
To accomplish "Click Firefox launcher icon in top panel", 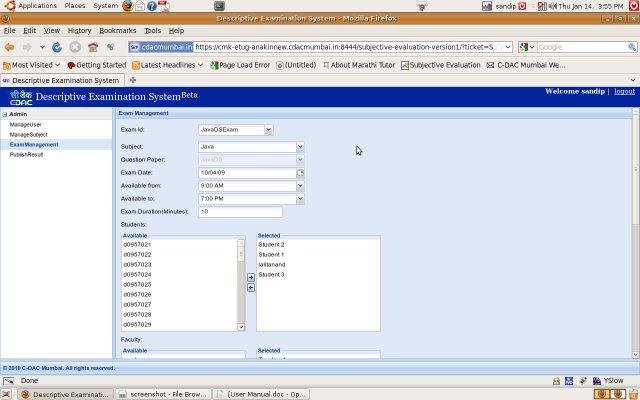I will 127,6.
